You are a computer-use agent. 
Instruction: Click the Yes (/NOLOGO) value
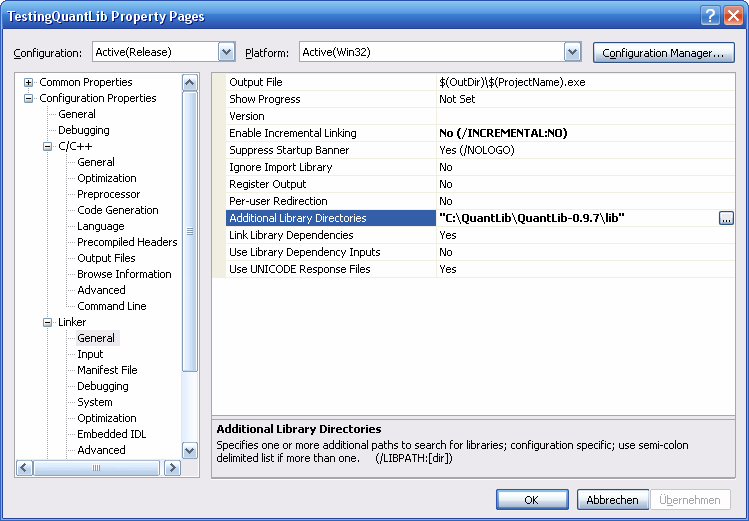(x=477, y=150)
